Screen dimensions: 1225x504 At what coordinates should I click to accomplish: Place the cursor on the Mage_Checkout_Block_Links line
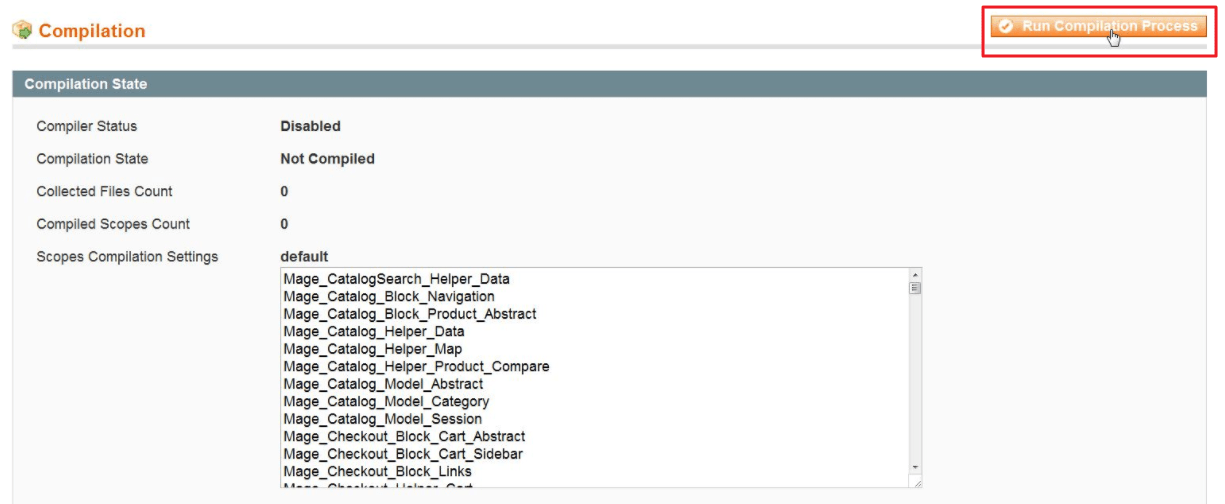pos(377,471)
